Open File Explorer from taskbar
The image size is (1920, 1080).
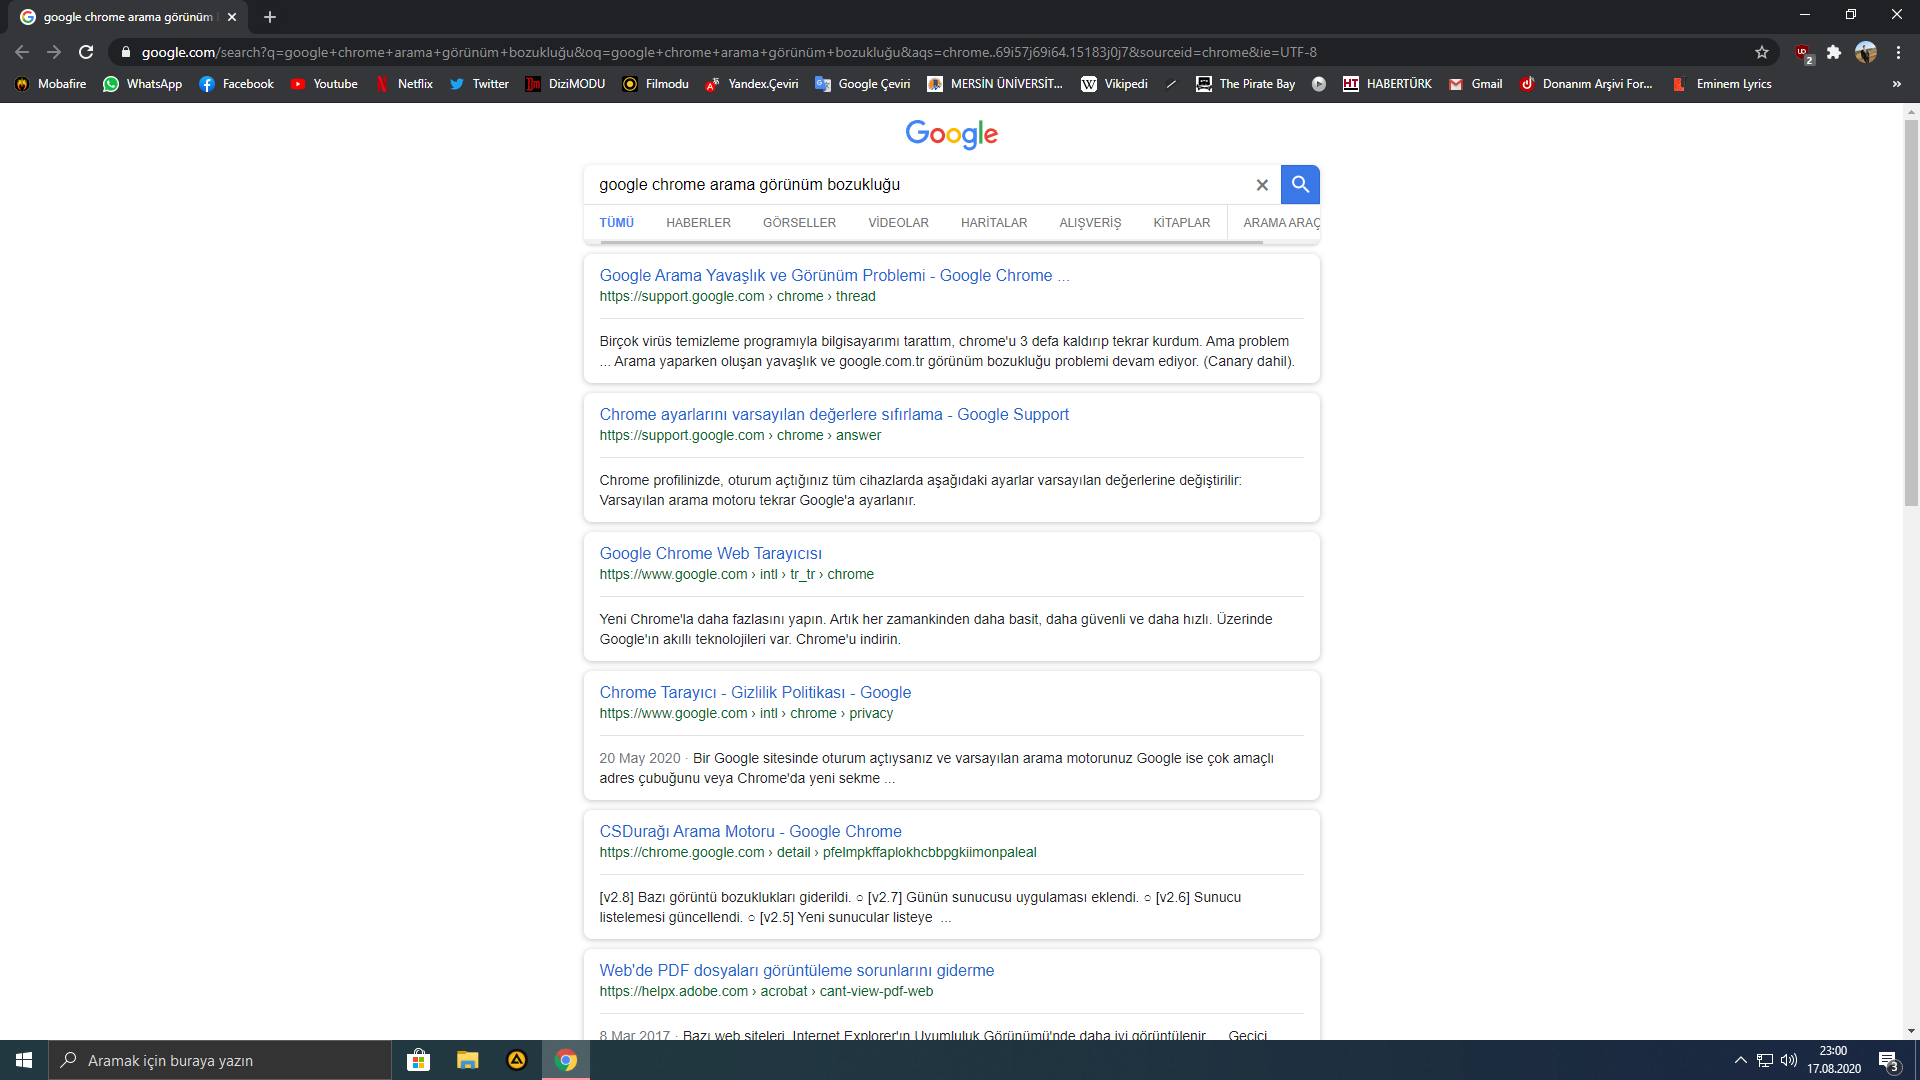467,1060
